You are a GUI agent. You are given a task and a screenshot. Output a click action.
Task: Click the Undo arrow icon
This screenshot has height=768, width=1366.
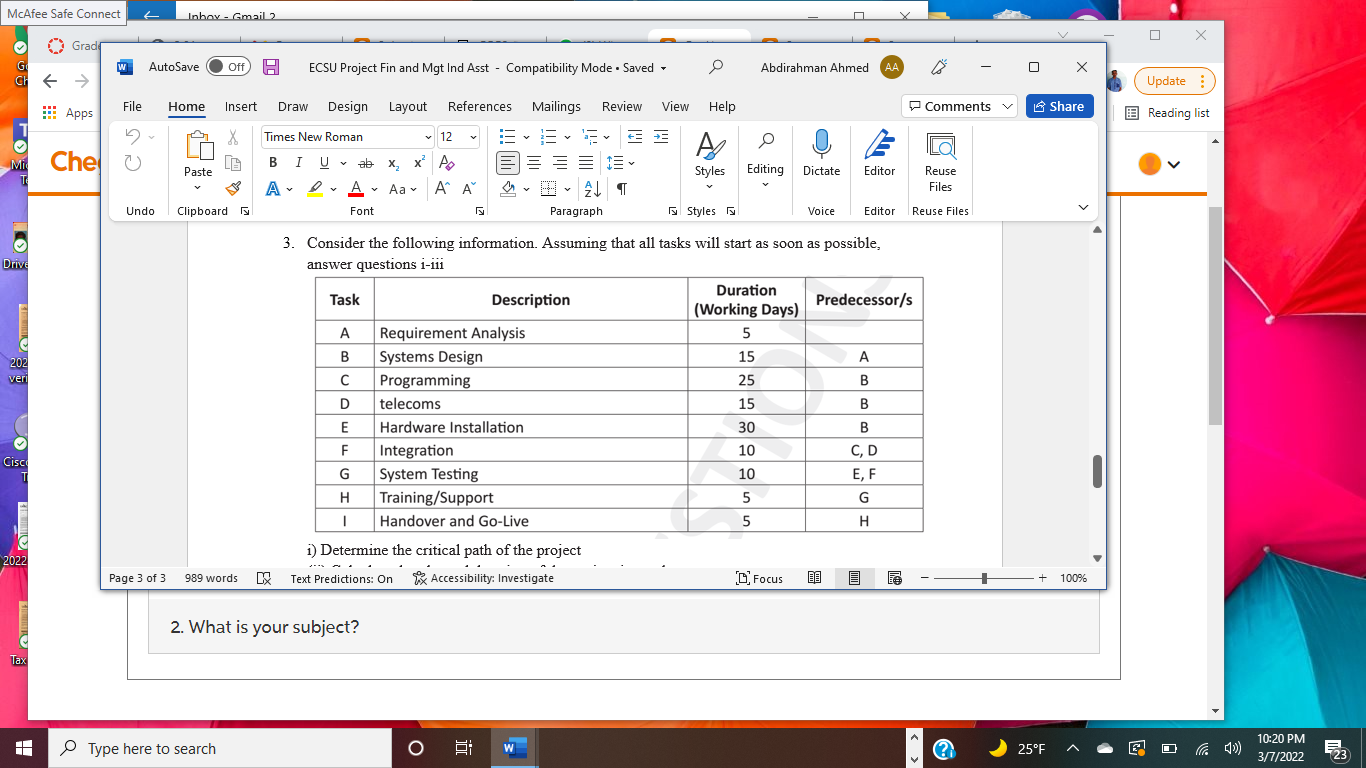pyautogui.click(x=133, y=137)
